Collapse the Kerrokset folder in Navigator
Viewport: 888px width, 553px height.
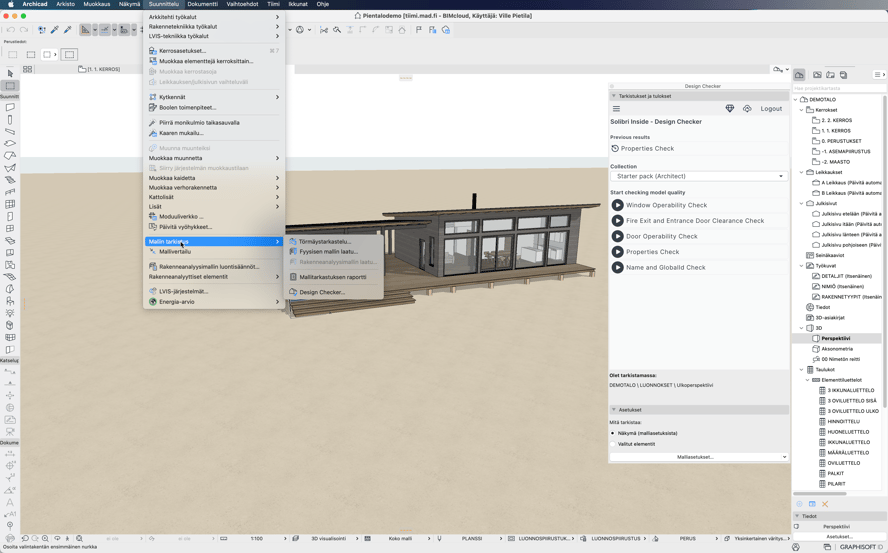click(801, 110)
